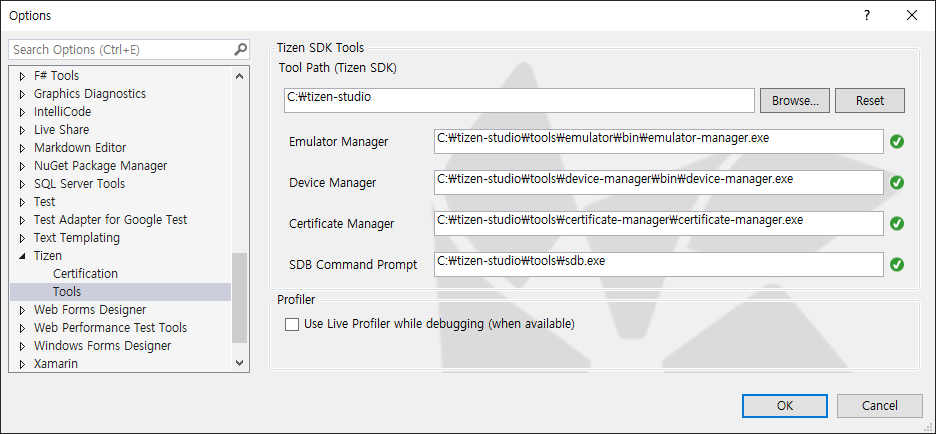
Task: Expand the Xamarin options node
Action: tap(22, 364)
